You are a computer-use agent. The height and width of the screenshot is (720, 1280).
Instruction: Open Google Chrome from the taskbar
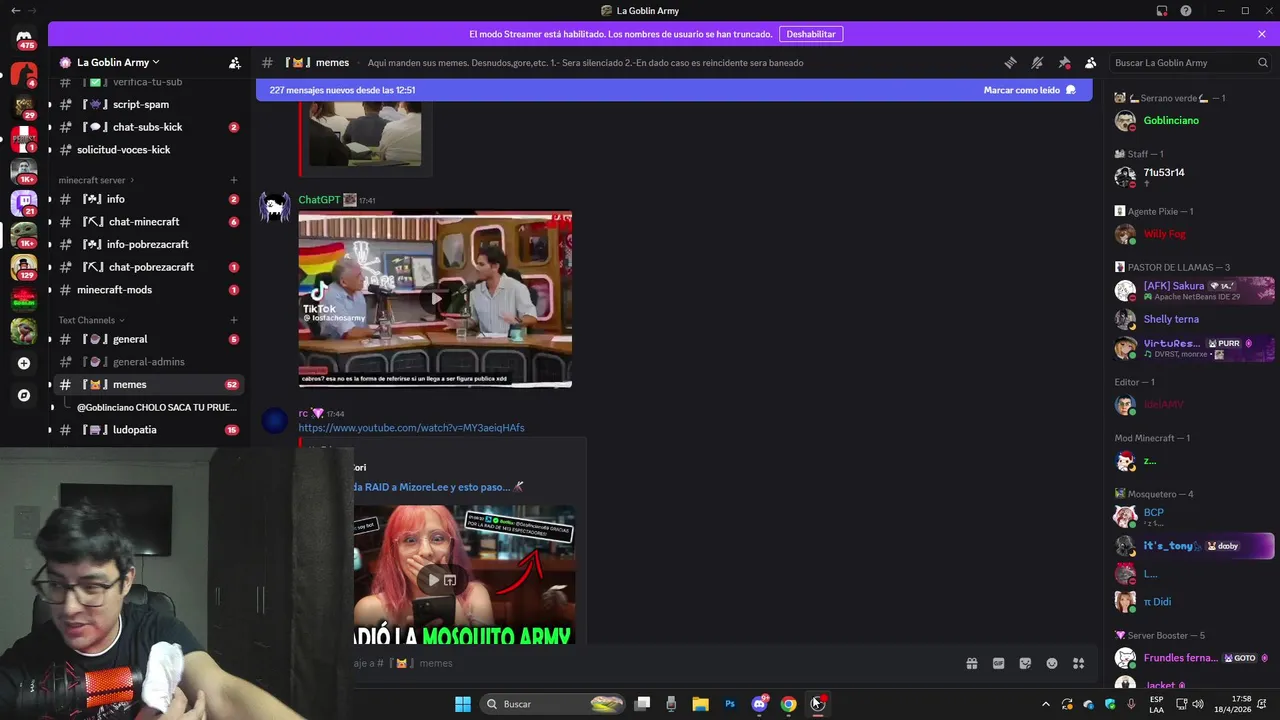point(788,704)
